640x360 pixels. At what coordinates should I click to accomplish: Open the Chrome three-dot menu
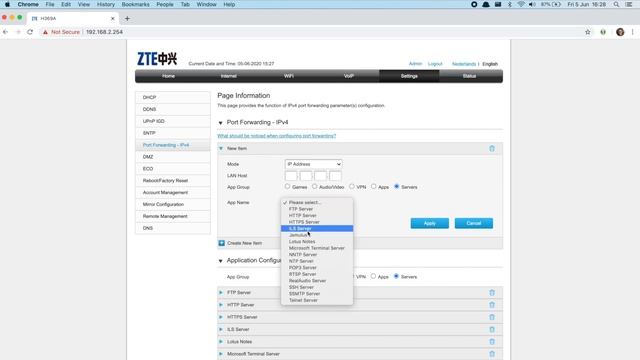[633, 32]
